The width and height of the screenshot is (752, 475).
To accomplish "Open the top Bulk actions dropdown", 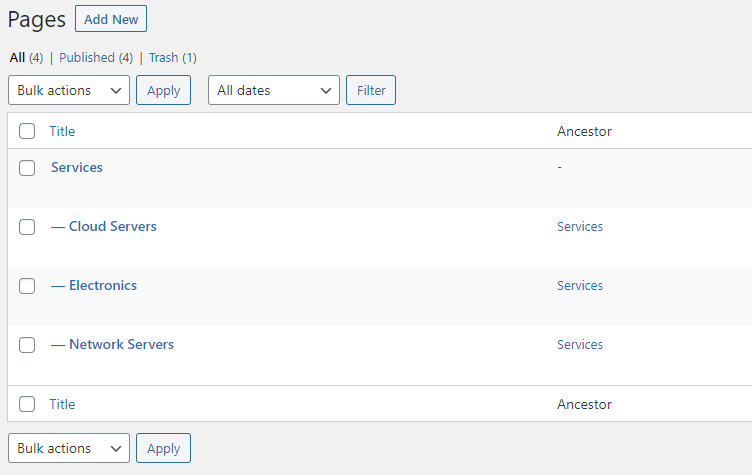I will pos(69,90).
